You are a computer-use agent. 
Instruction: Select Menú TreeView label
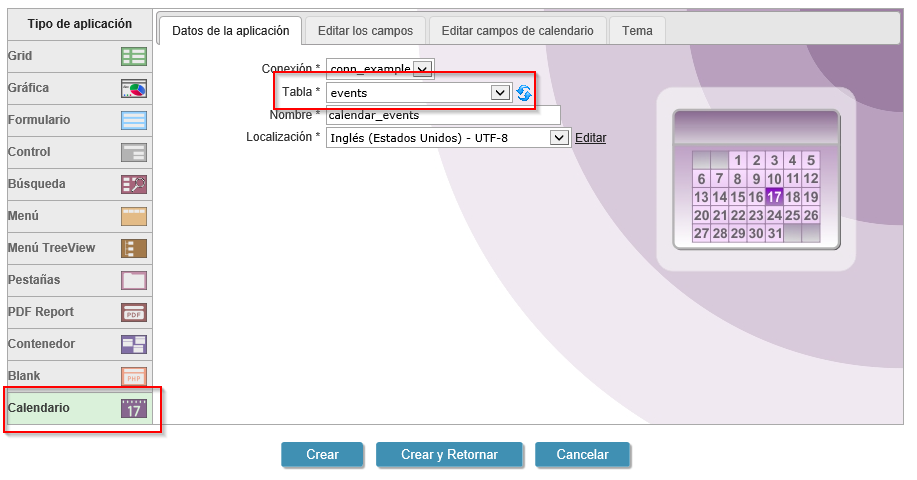point(51,247)
